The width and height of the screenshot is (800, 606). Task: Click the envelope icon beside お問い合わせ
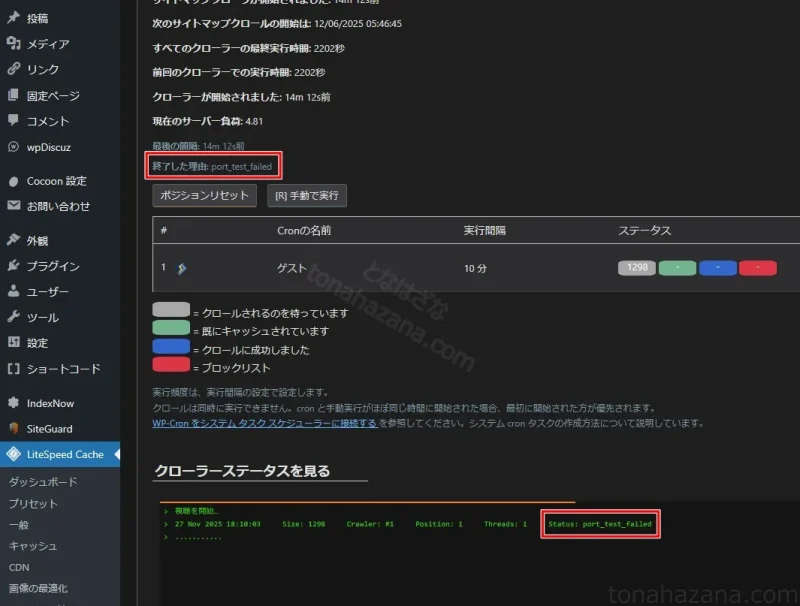(x=13, y=206)
